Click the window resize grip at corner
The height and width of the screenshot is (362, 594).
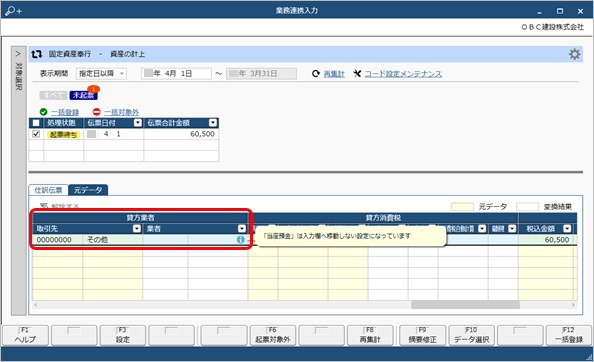click(x=588, y=357)
